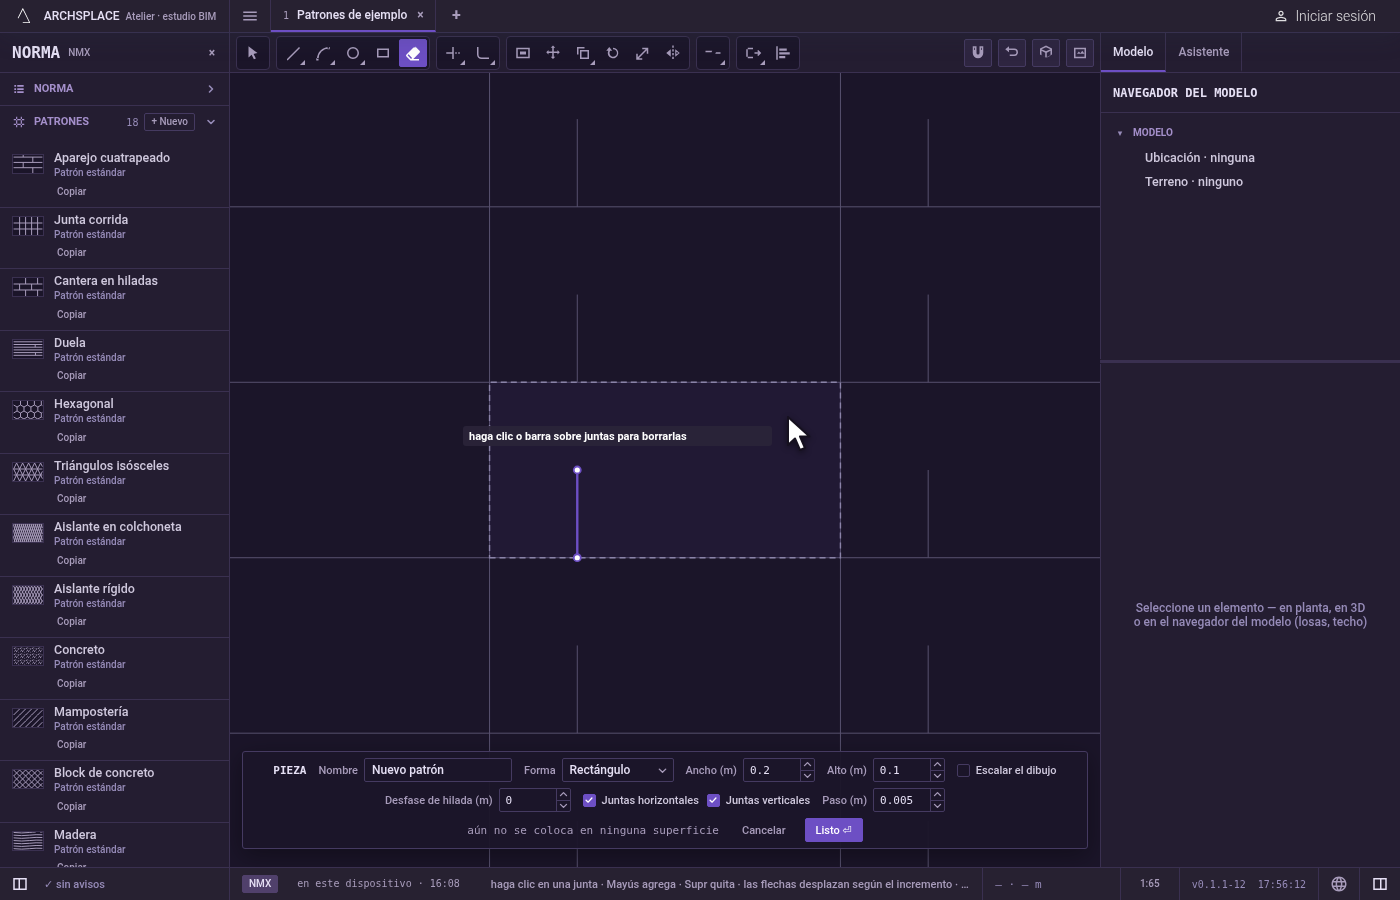
Task: Collapse the PATRONES section chevron
Action: (x=211, y=121)
